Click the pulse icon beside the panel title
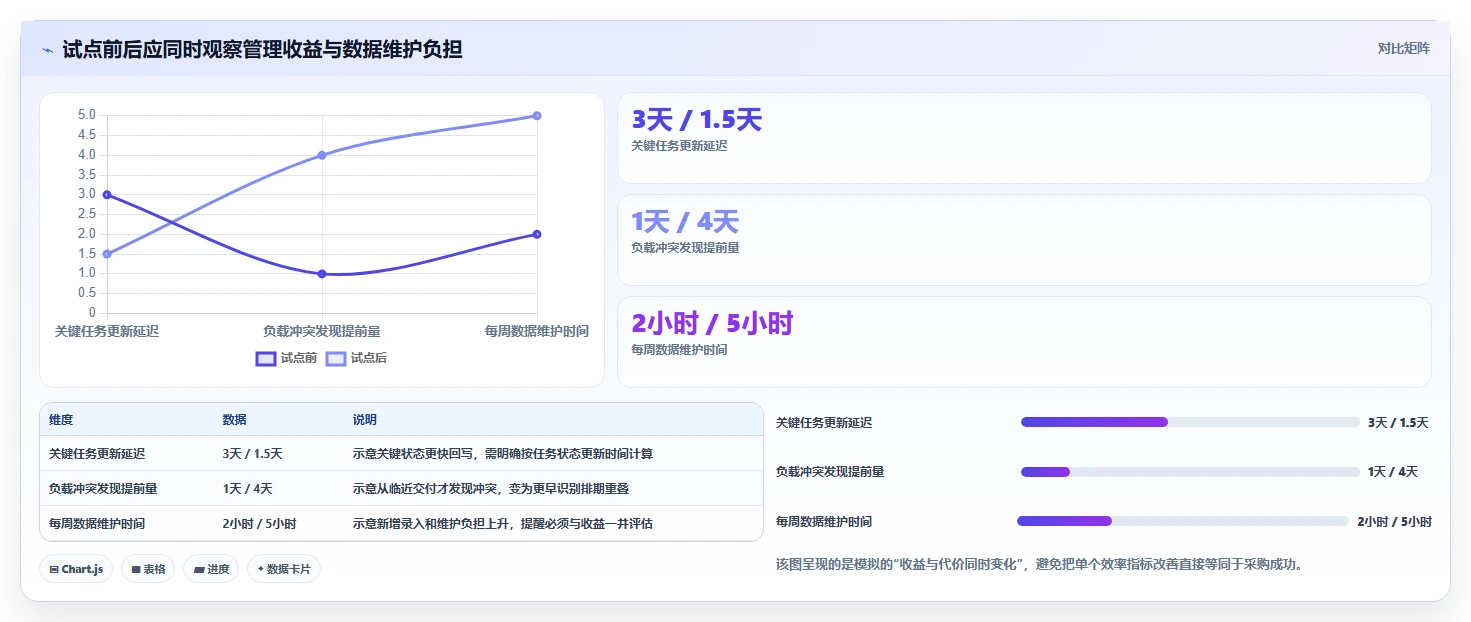1471x622 pixels. coord(47,49)
